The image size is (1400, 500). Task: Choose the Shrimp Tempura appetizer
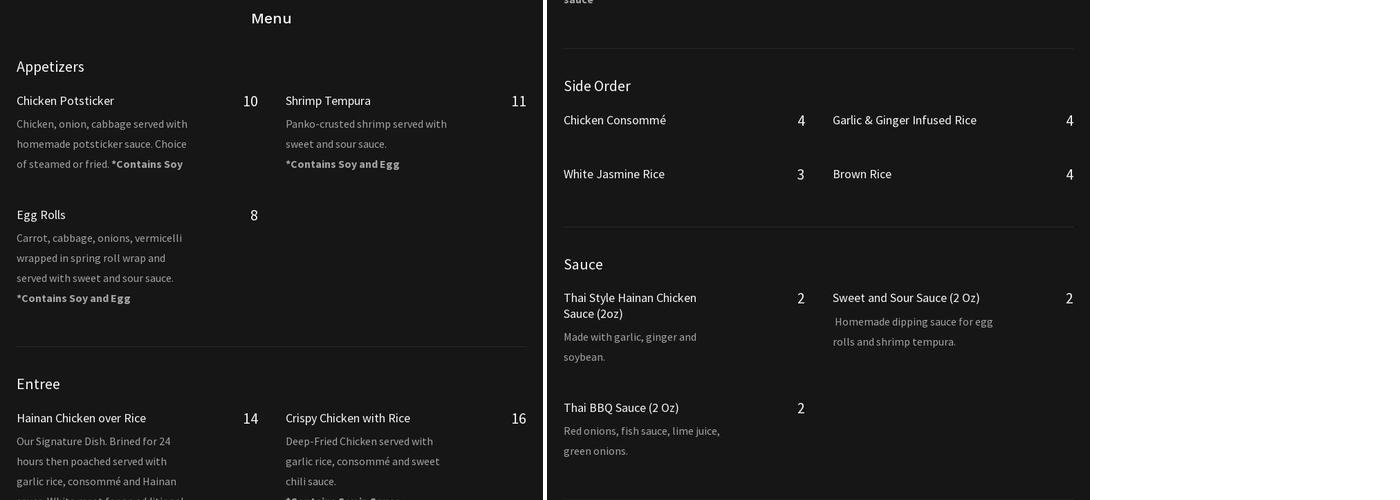point(328,101)
